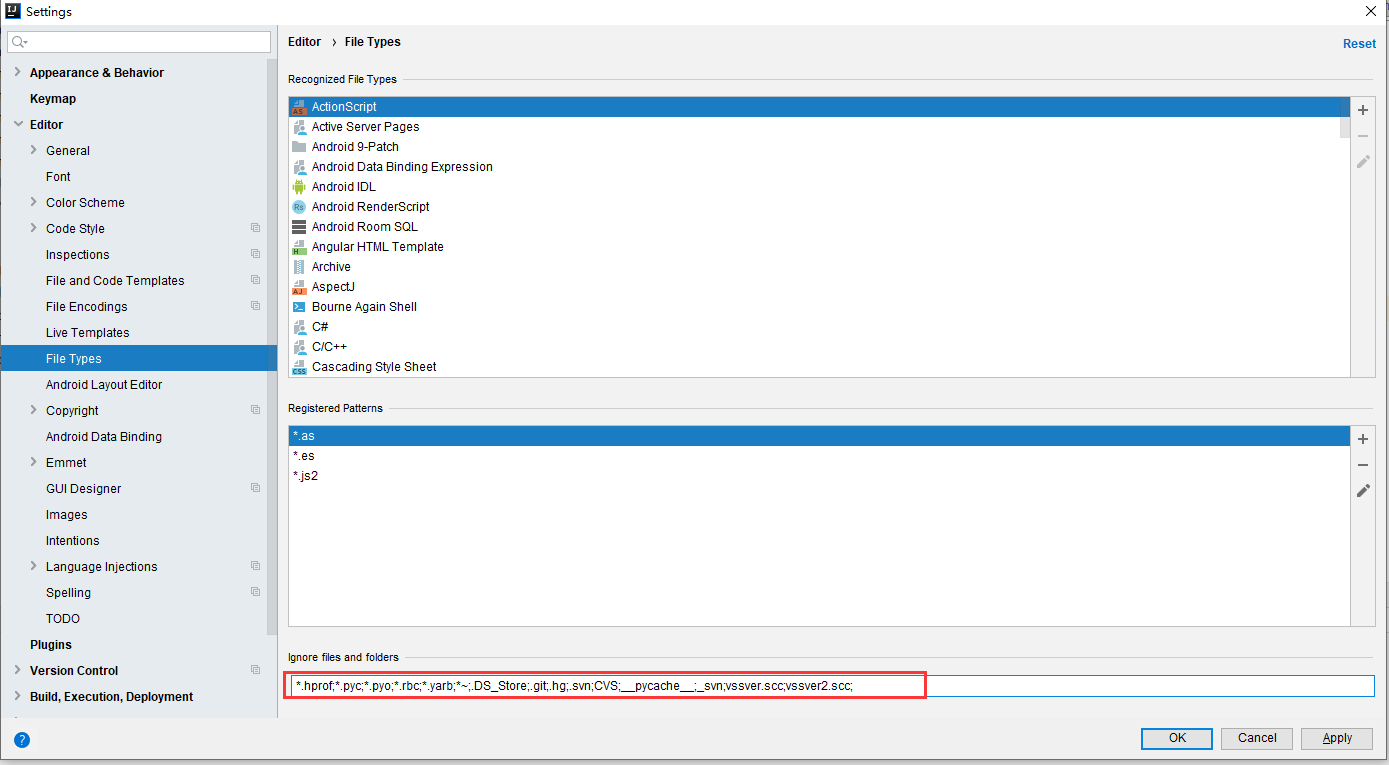
Task: Add a new recognized file type
Action: [1363, 110]
